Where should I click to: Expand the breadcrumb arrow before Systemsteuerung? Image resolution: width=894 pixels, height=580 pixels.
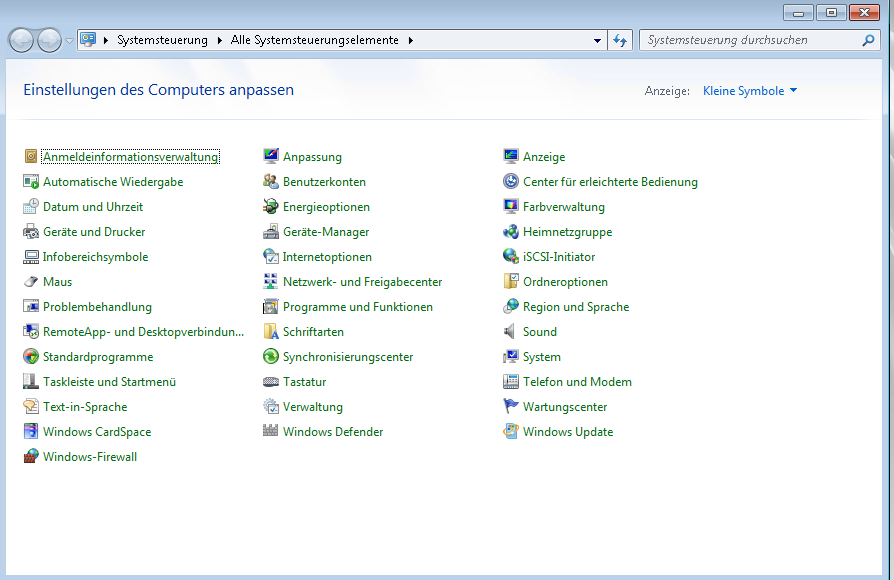(x=105, y=40)
